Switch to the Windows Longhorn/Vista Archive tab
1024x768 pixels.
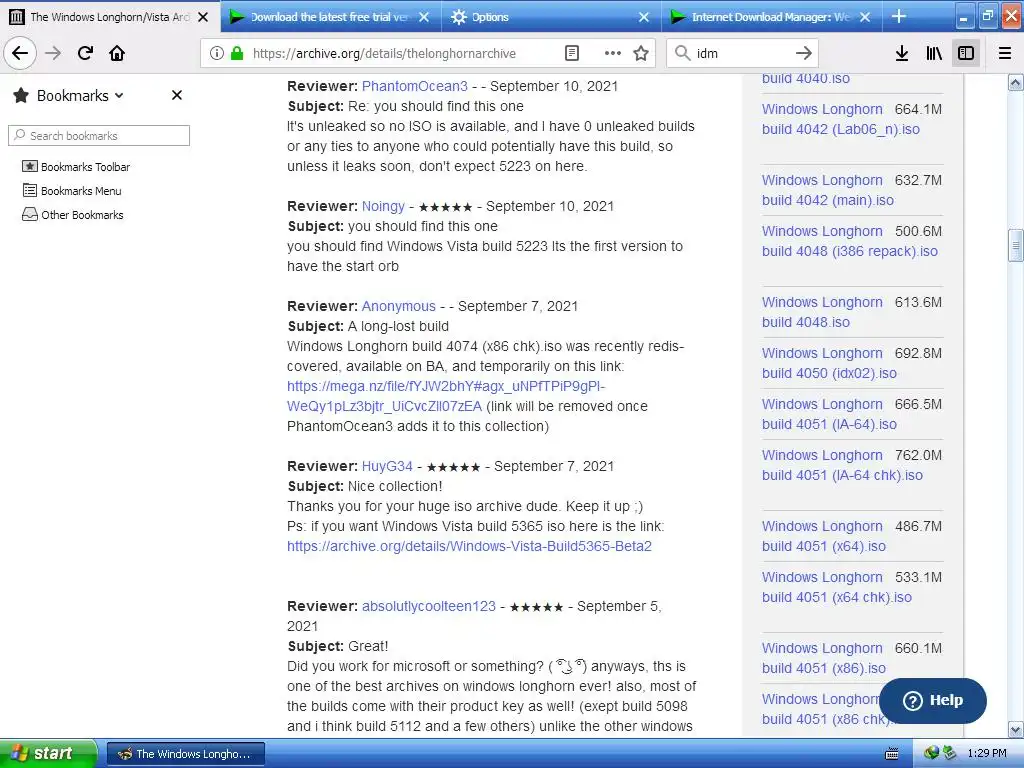pyautogui.click(x=109, y=17)
